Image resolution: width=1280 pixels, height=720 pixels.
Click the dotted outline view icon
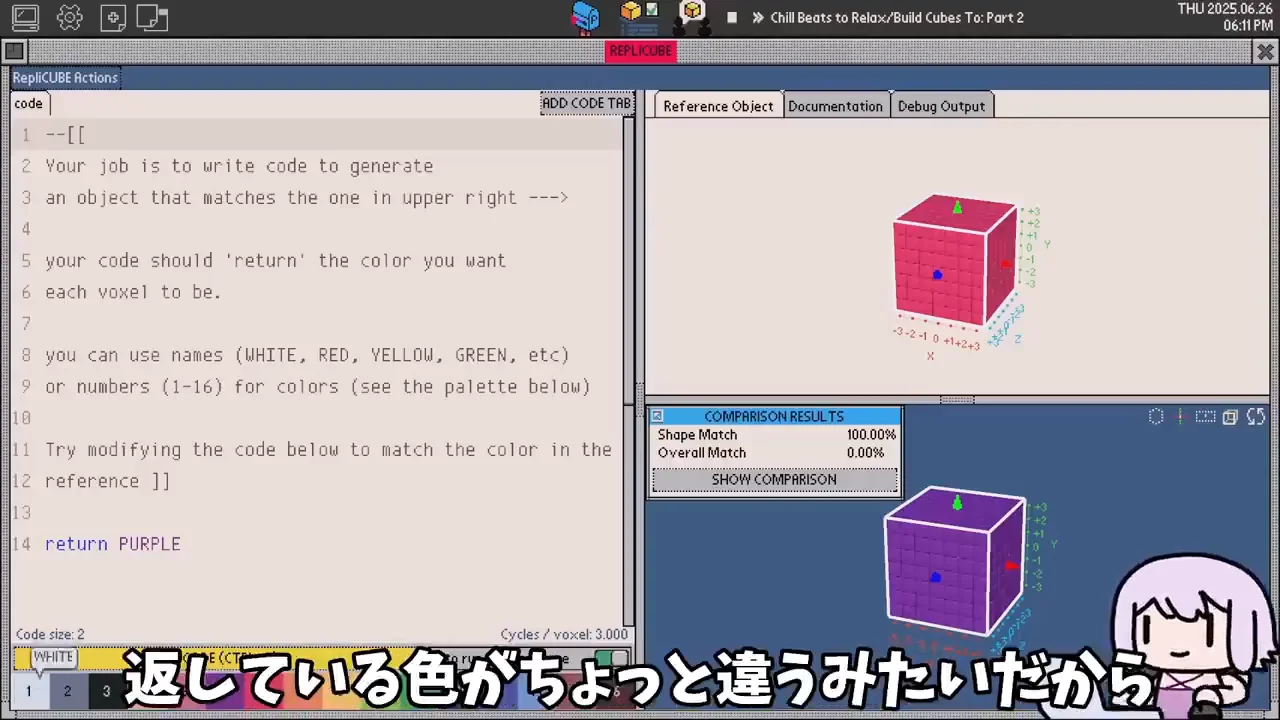tap(1156, 417)
